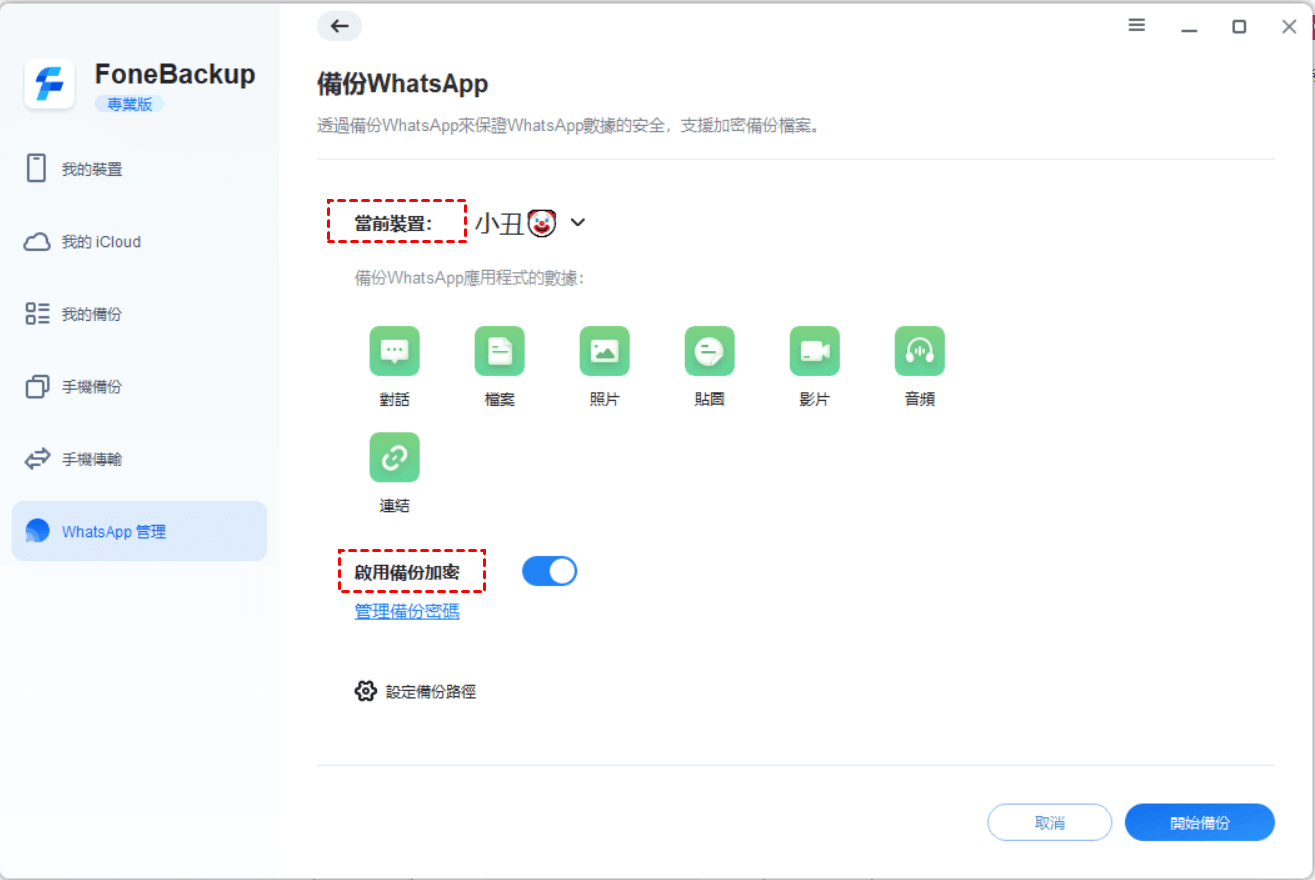Select the 貼圖 stickers icon
Viewport: 1315px width, 880px height.
[x=710, y=351]
